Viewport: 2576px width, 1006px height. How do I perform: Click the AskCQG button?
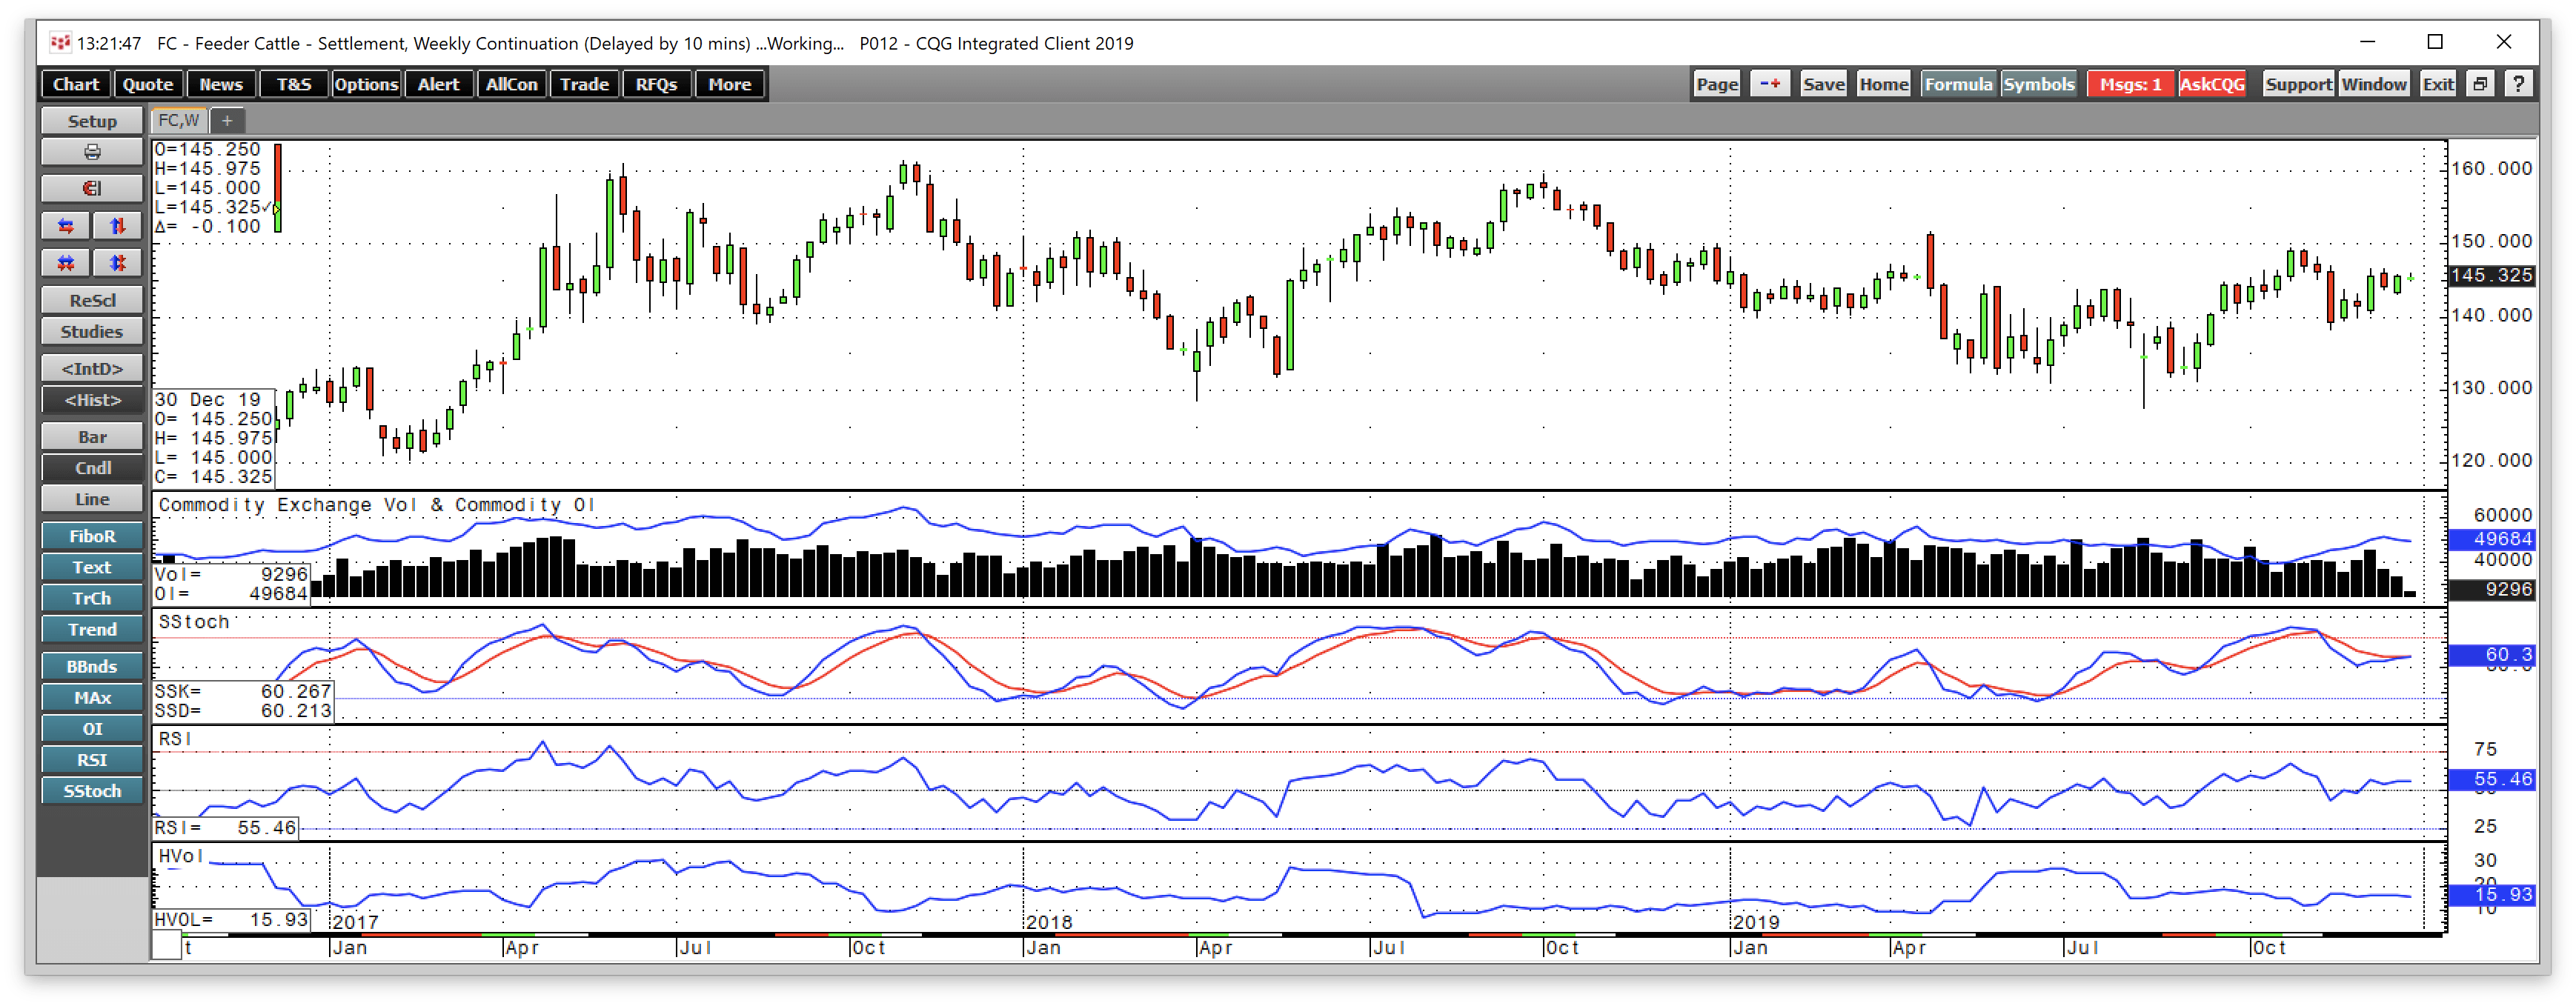tap(2212, 84)
